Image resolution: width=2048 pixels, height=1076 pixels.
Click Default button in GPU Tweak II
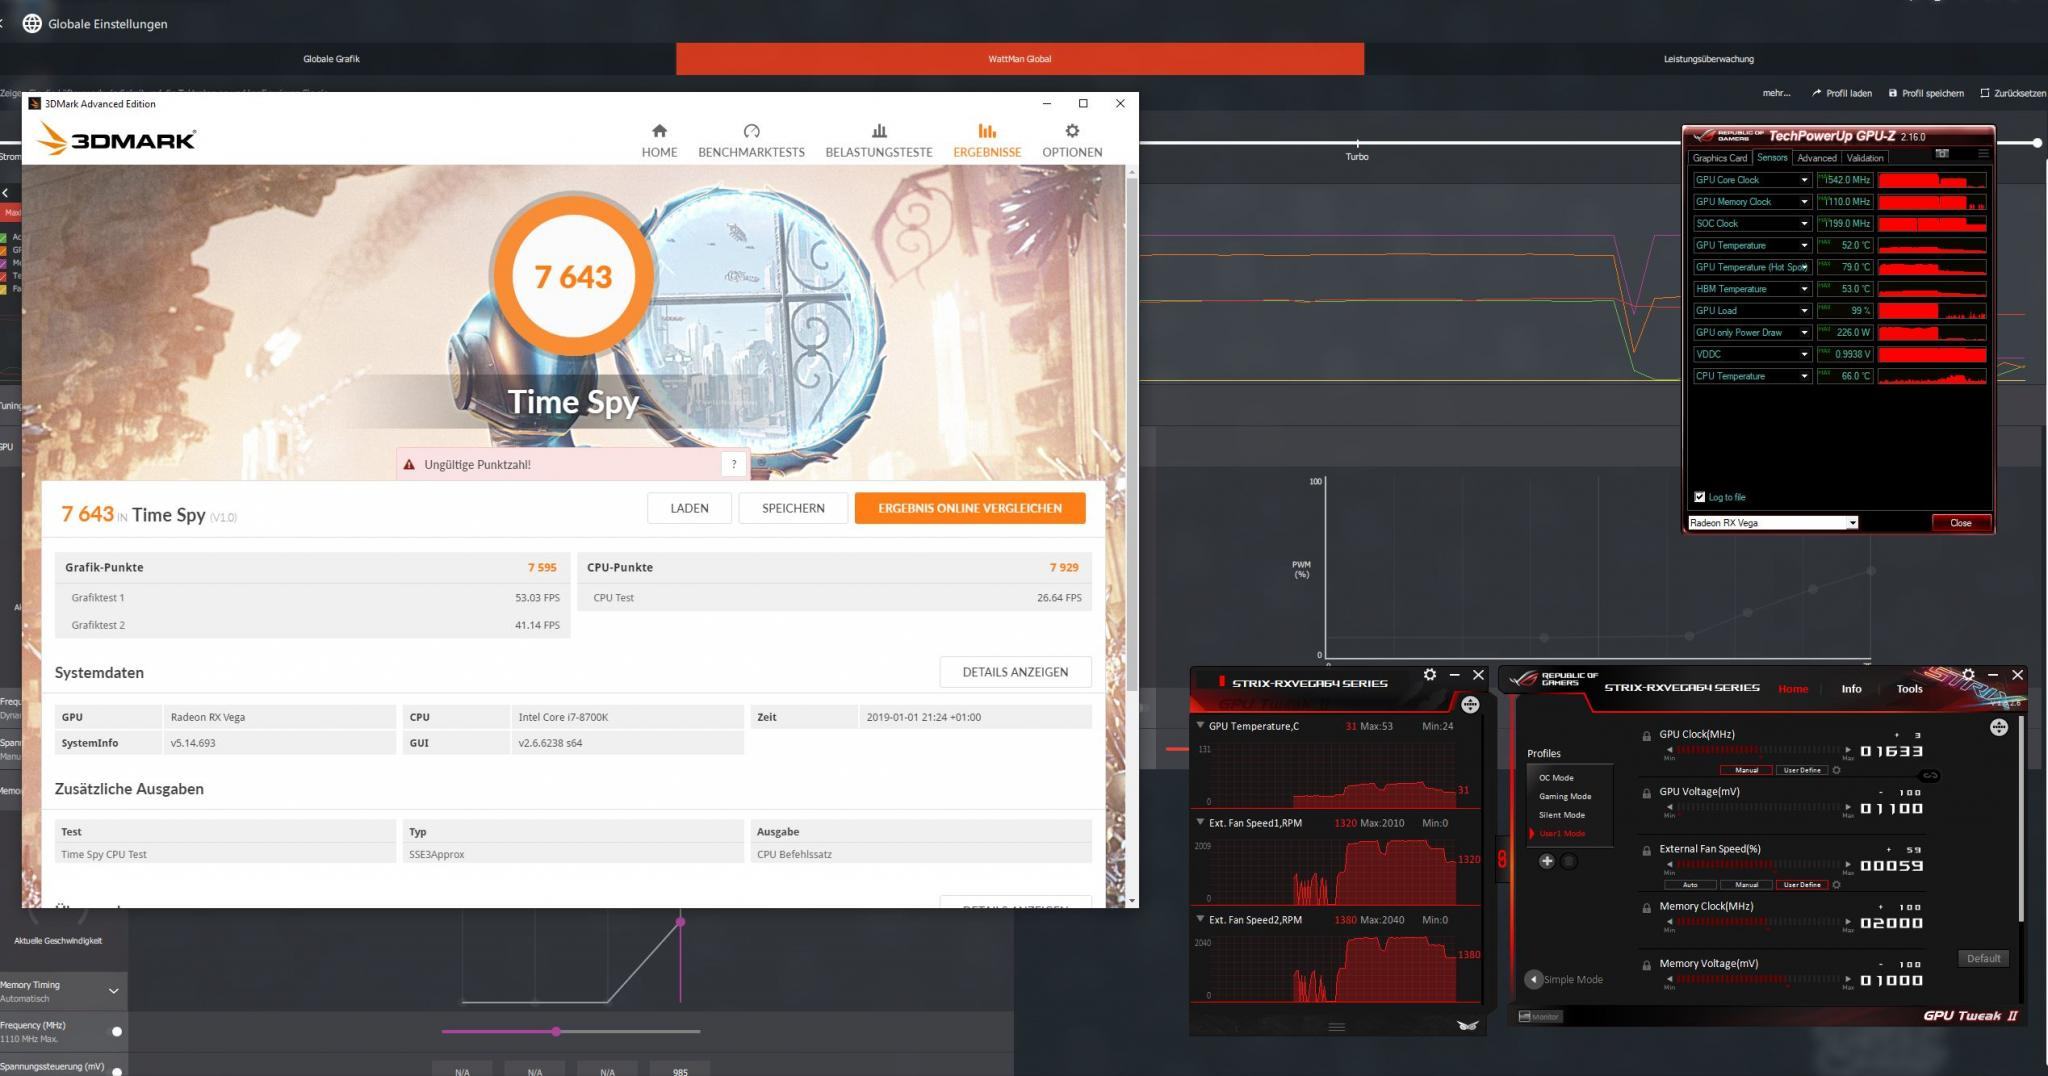coord(1983,958)
